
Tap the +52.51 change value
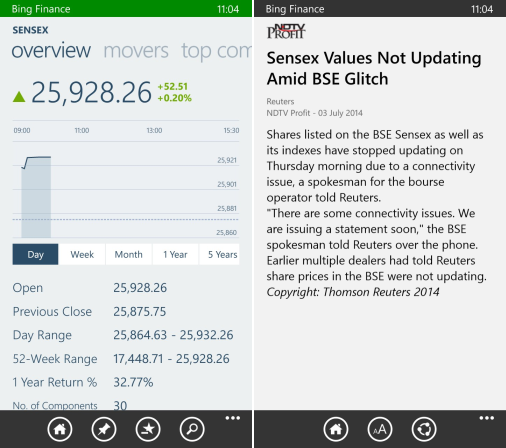click(173, 86)
